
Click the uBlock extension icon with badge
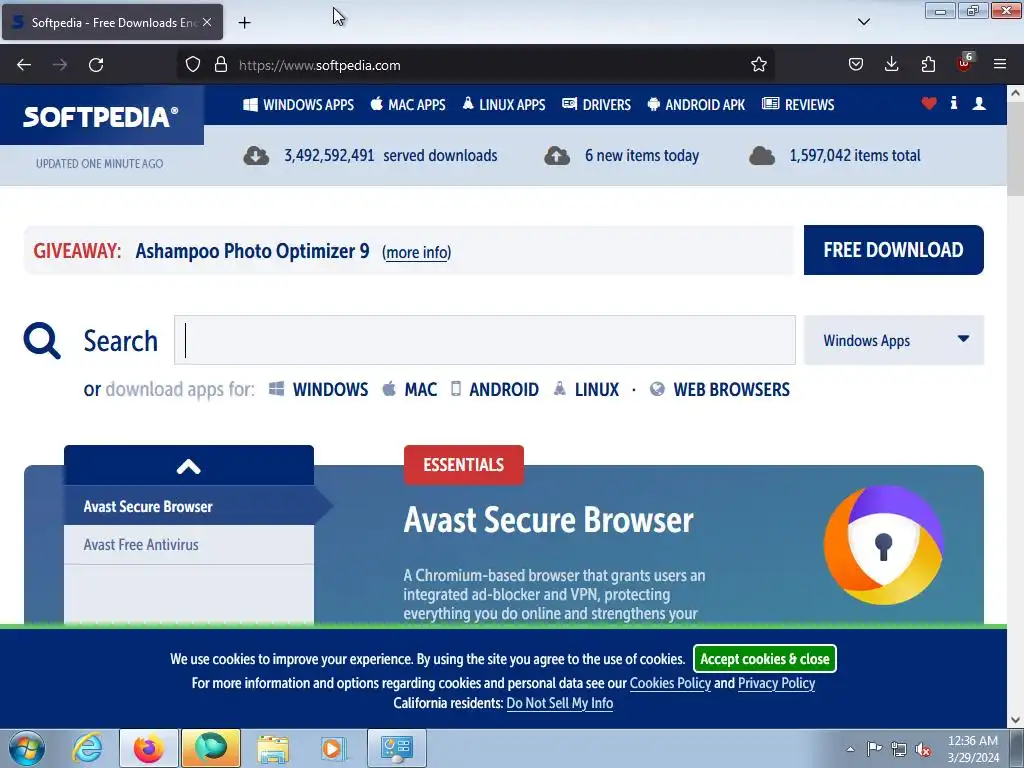965,63
